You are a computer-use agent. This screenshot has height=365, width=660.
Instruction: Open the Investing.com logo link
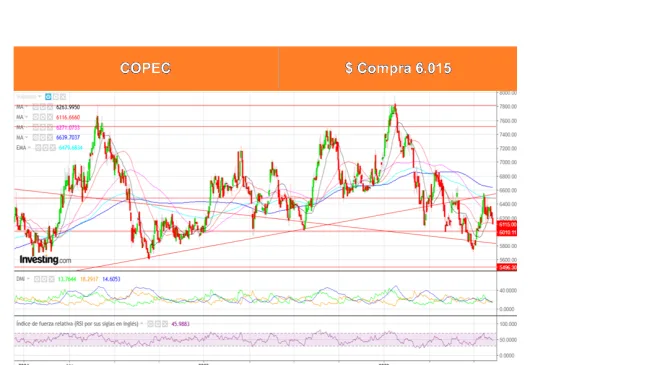45,260
